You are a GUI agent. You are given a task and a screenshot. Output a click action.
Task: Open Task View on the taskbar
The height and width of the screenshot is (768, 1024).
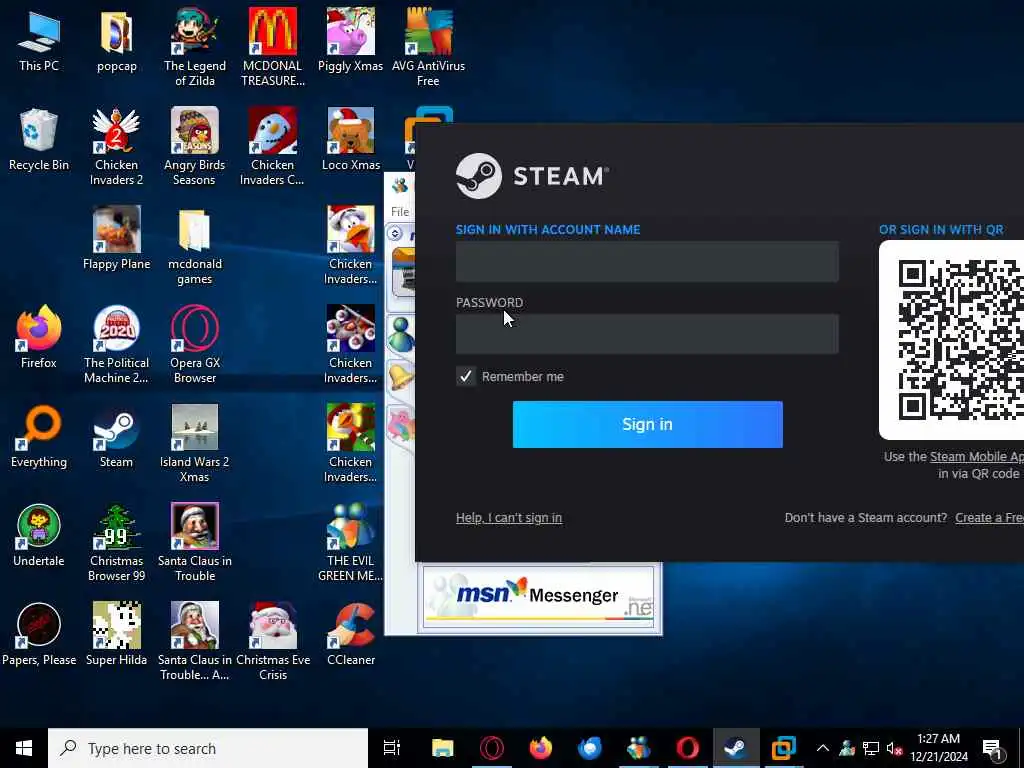pos(392,748)
